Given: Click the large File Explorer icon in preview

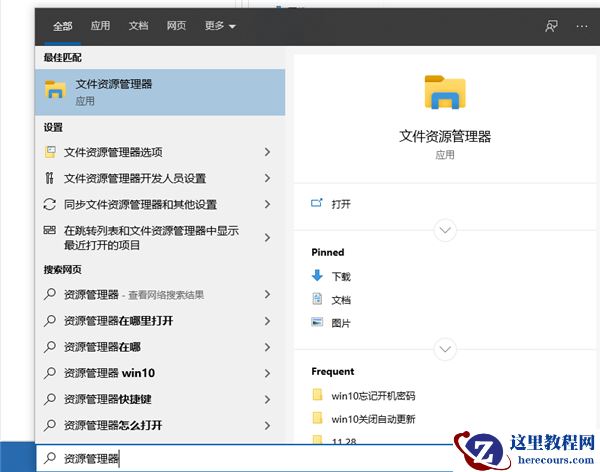Looking at the screenshot, I should [445, 92].
